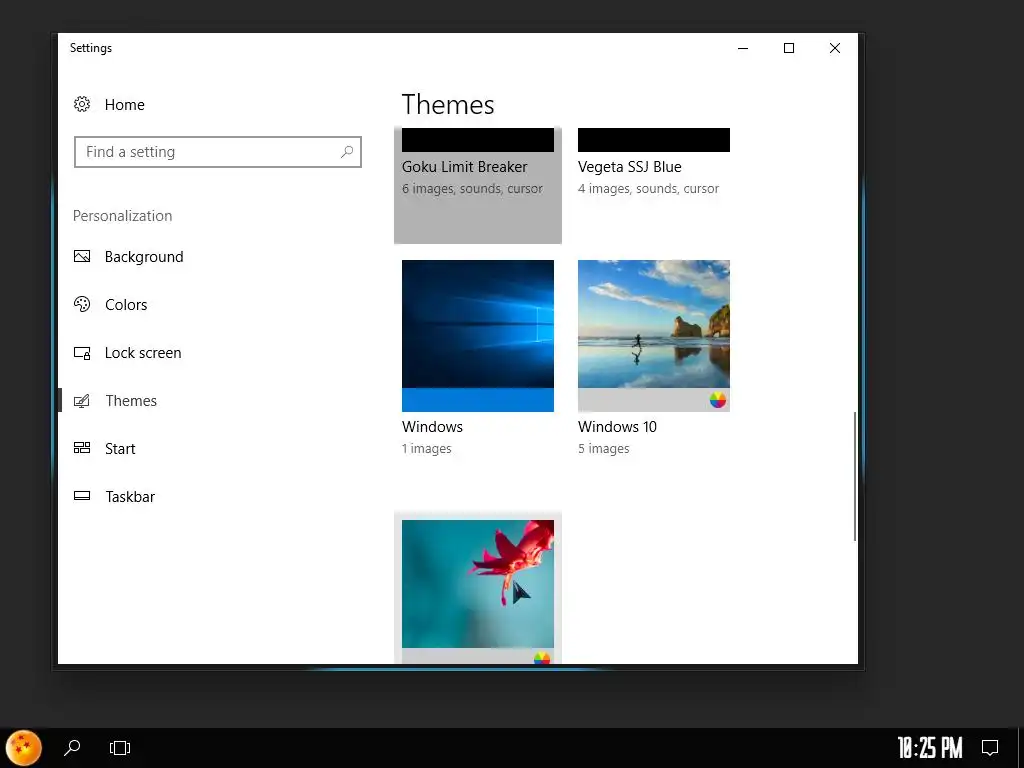Click the Lock screen icon
The height and width of the screenshot is (768, 1024).
click(x=82, y=353)
